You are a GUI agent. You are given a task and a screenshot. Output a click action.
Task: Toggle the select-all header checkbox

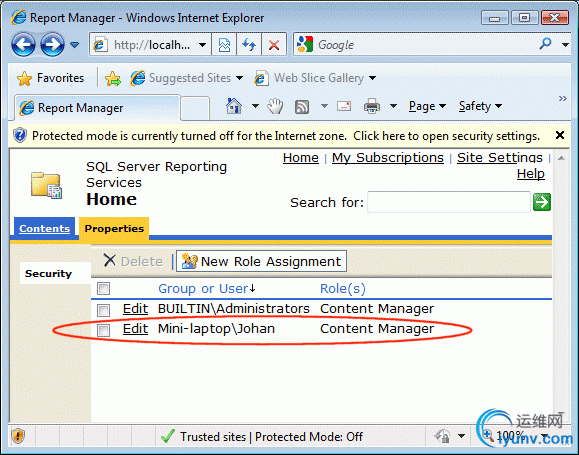(x=103, y=288)
